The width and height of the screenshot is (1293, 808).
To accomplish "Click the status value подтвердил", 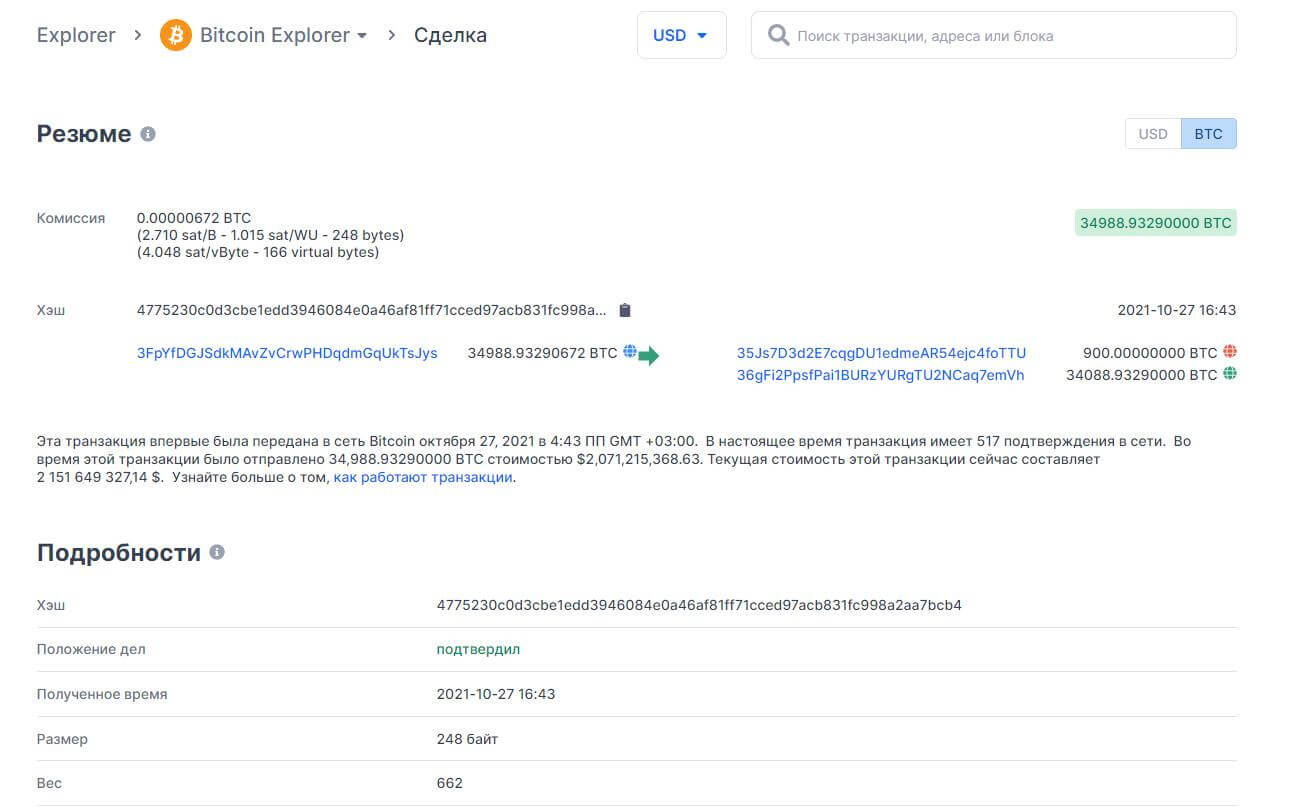I will [x=478, y=649].
